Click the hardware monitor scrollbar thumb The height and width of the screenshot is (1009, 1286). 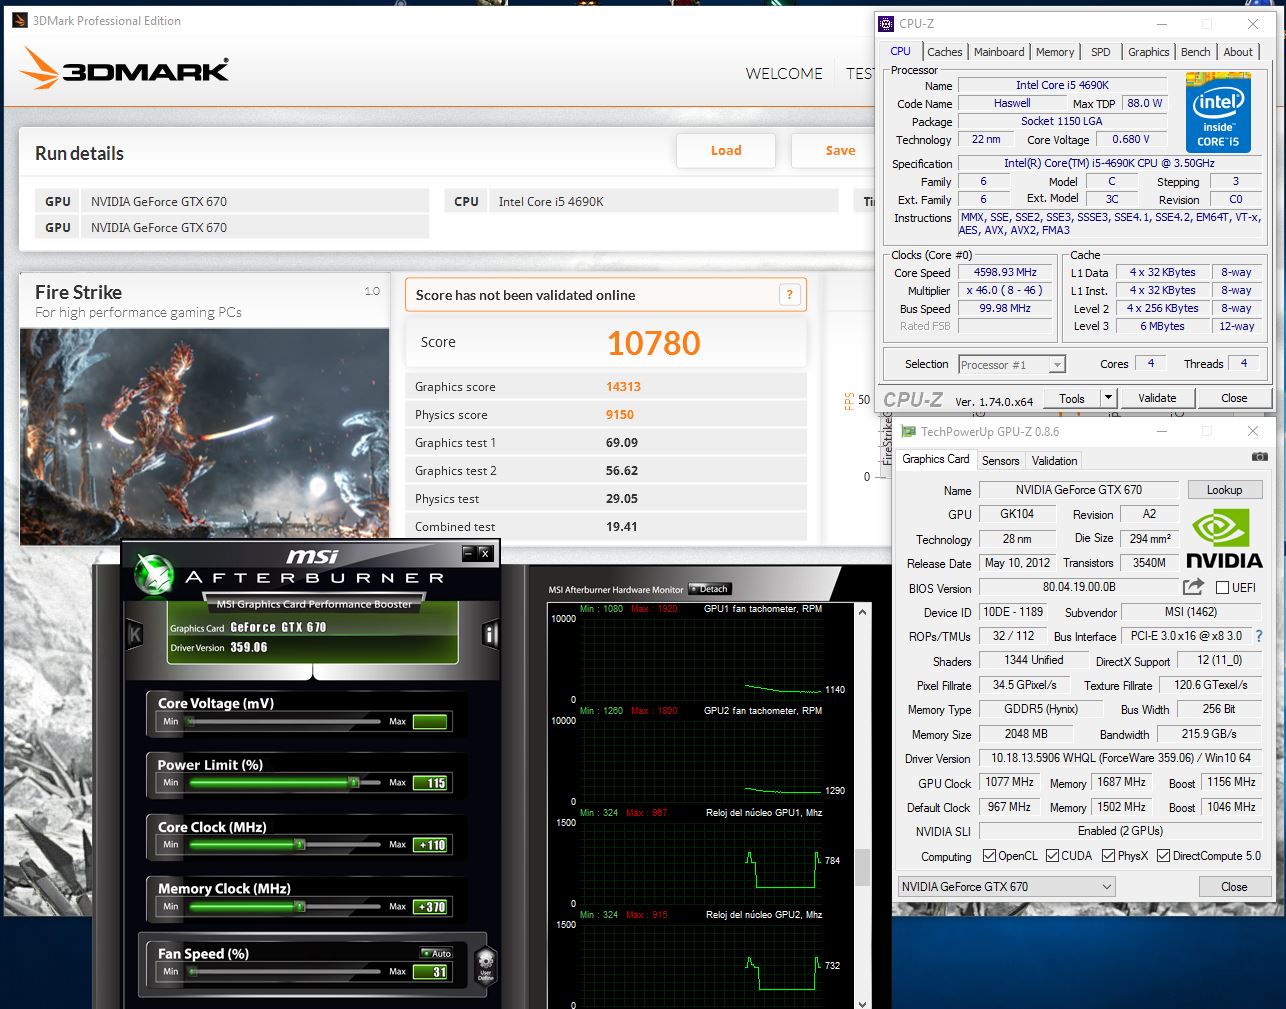[x=862, y=868]
